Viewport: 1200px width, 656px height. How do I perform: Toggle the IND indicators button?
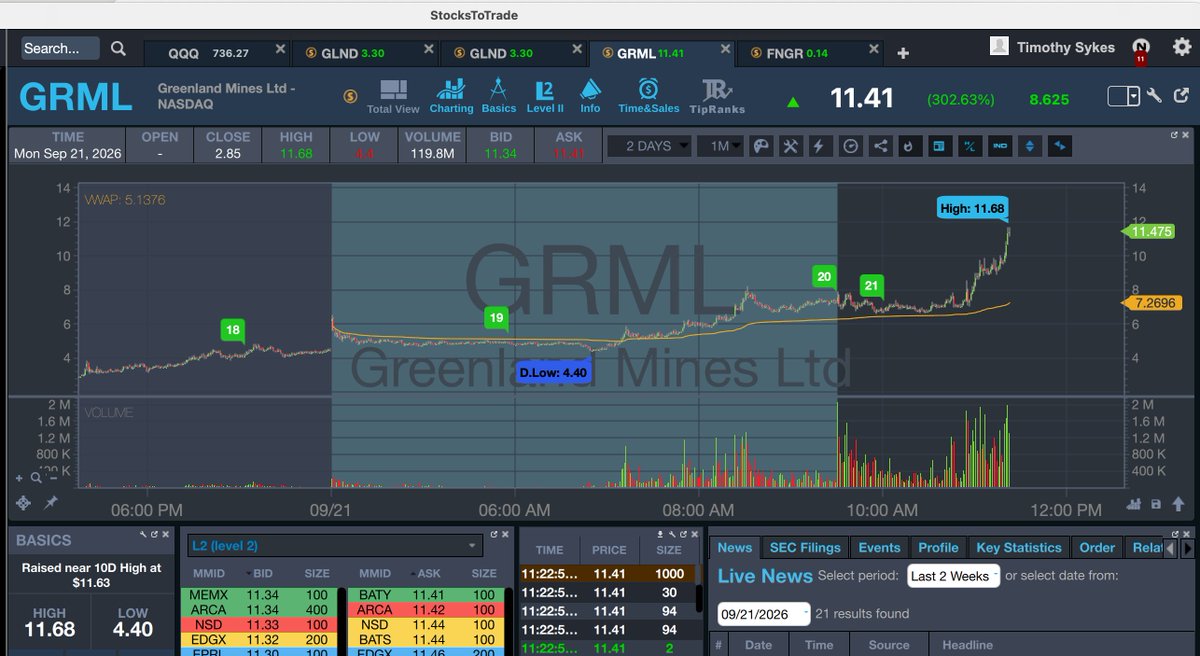tap(1000, 146)
